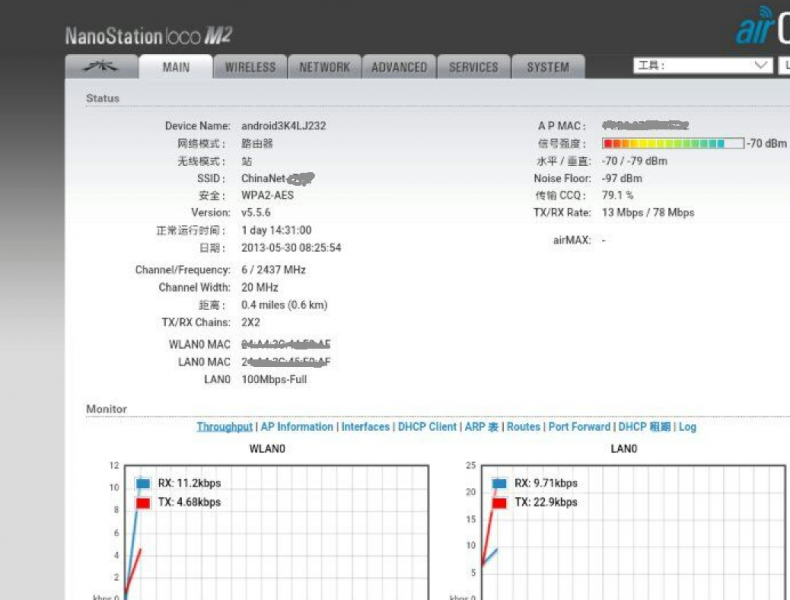Click TX/RX rate 13 Mbps / 78 Mbps
Image resolution: width=790 pixels, height=600 pixels.
648,213
